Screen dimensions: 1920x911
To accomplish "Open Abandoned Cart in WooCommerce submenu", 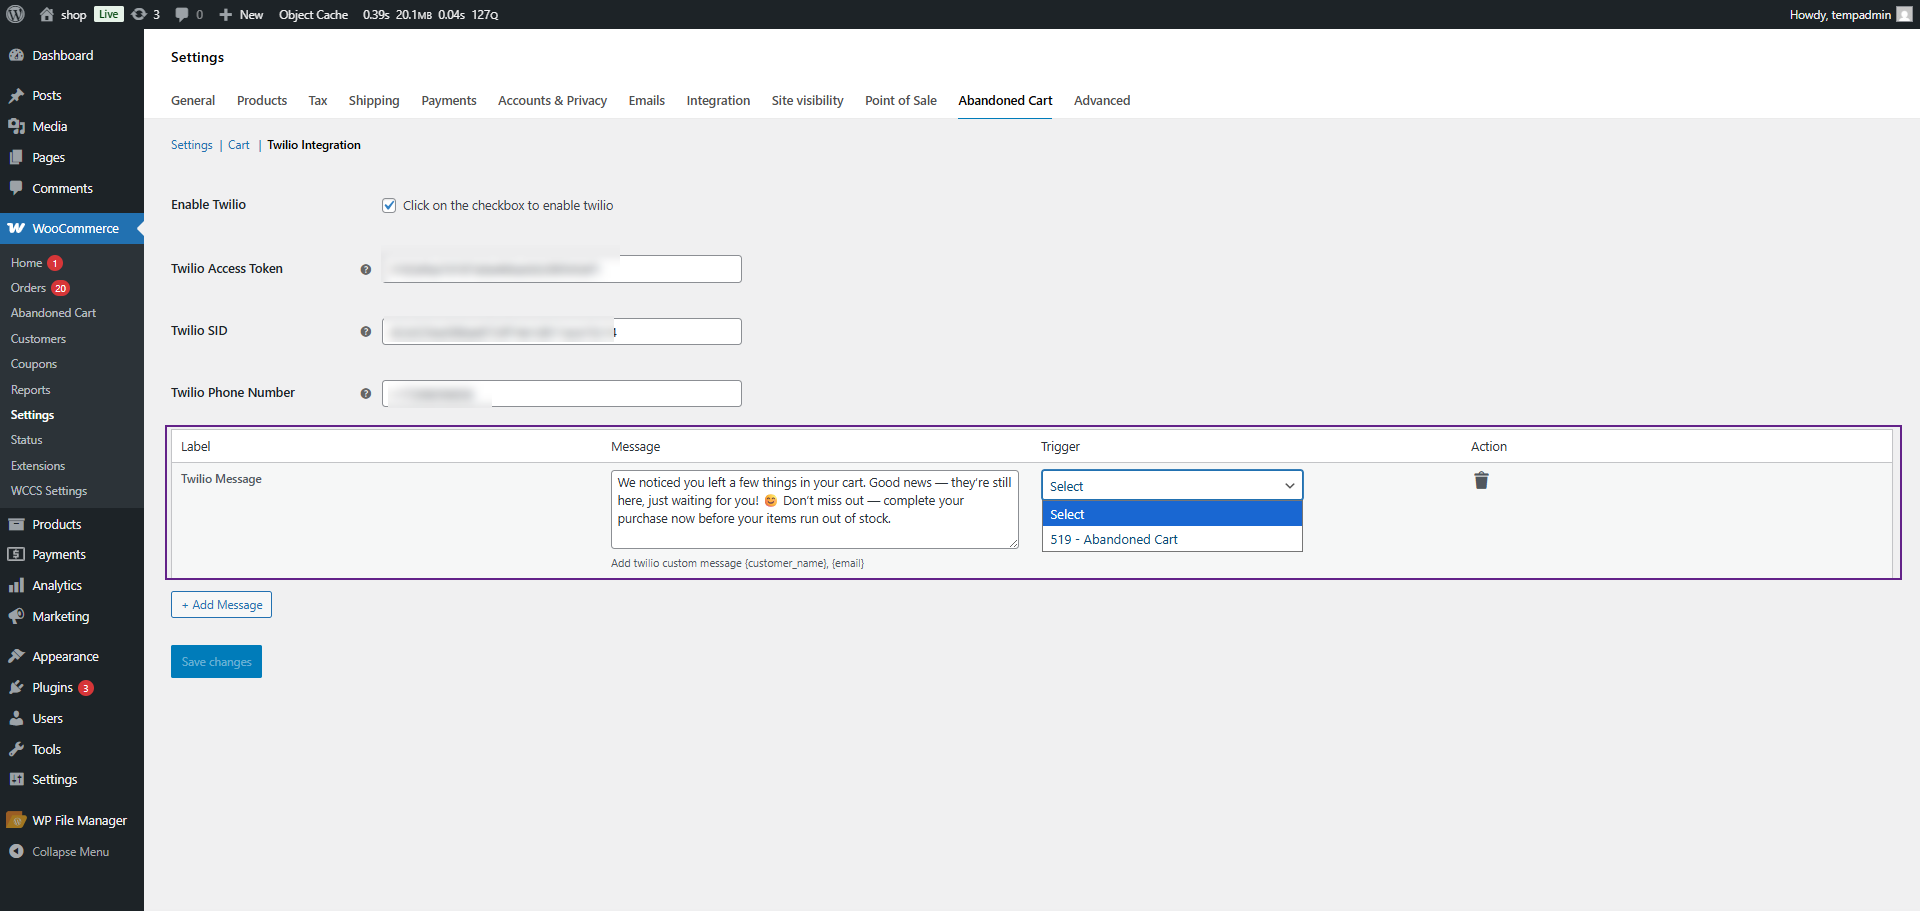I will coord(53,313).
